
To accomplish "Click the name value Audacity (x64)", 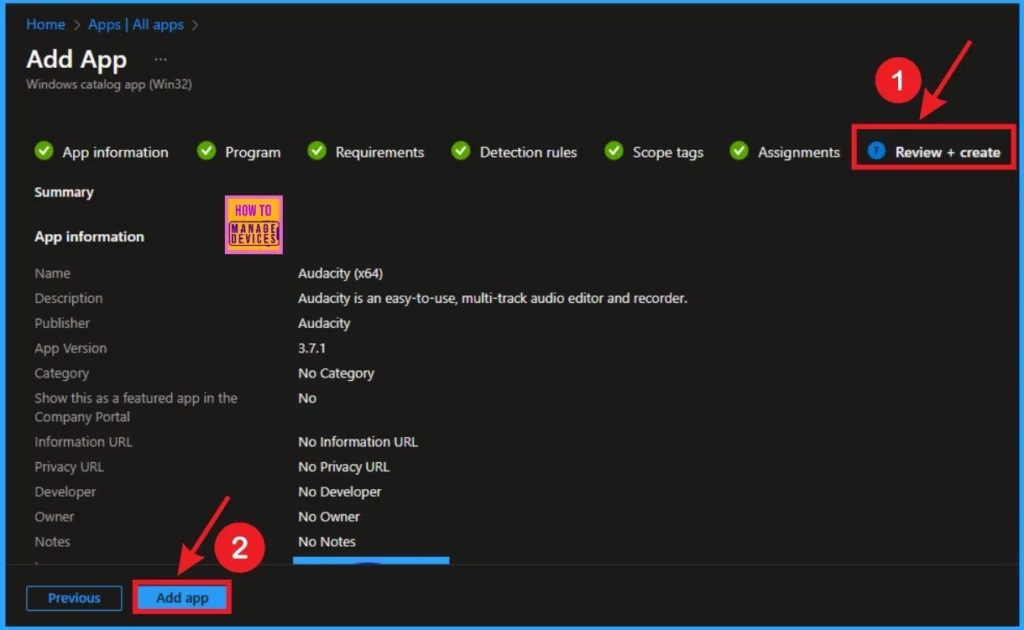I will point(340,273).
